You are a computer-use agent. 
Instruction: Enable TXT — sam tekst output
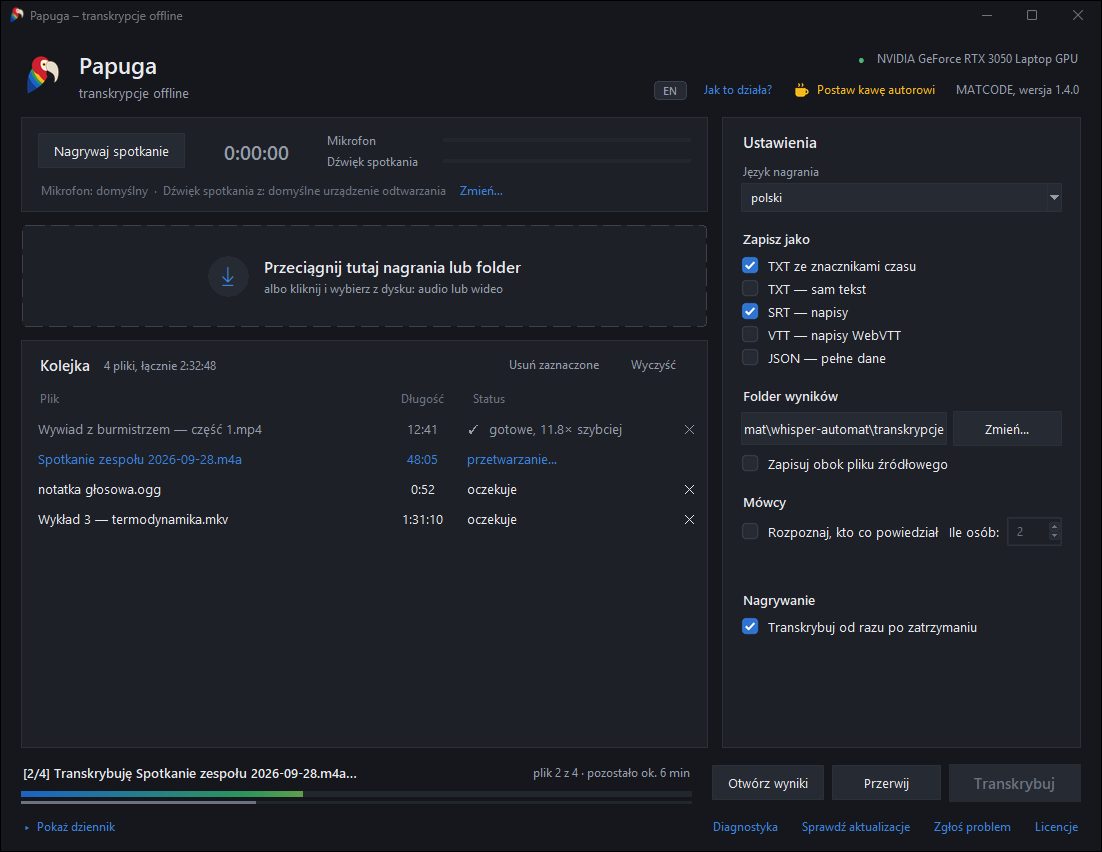[750, 289]
